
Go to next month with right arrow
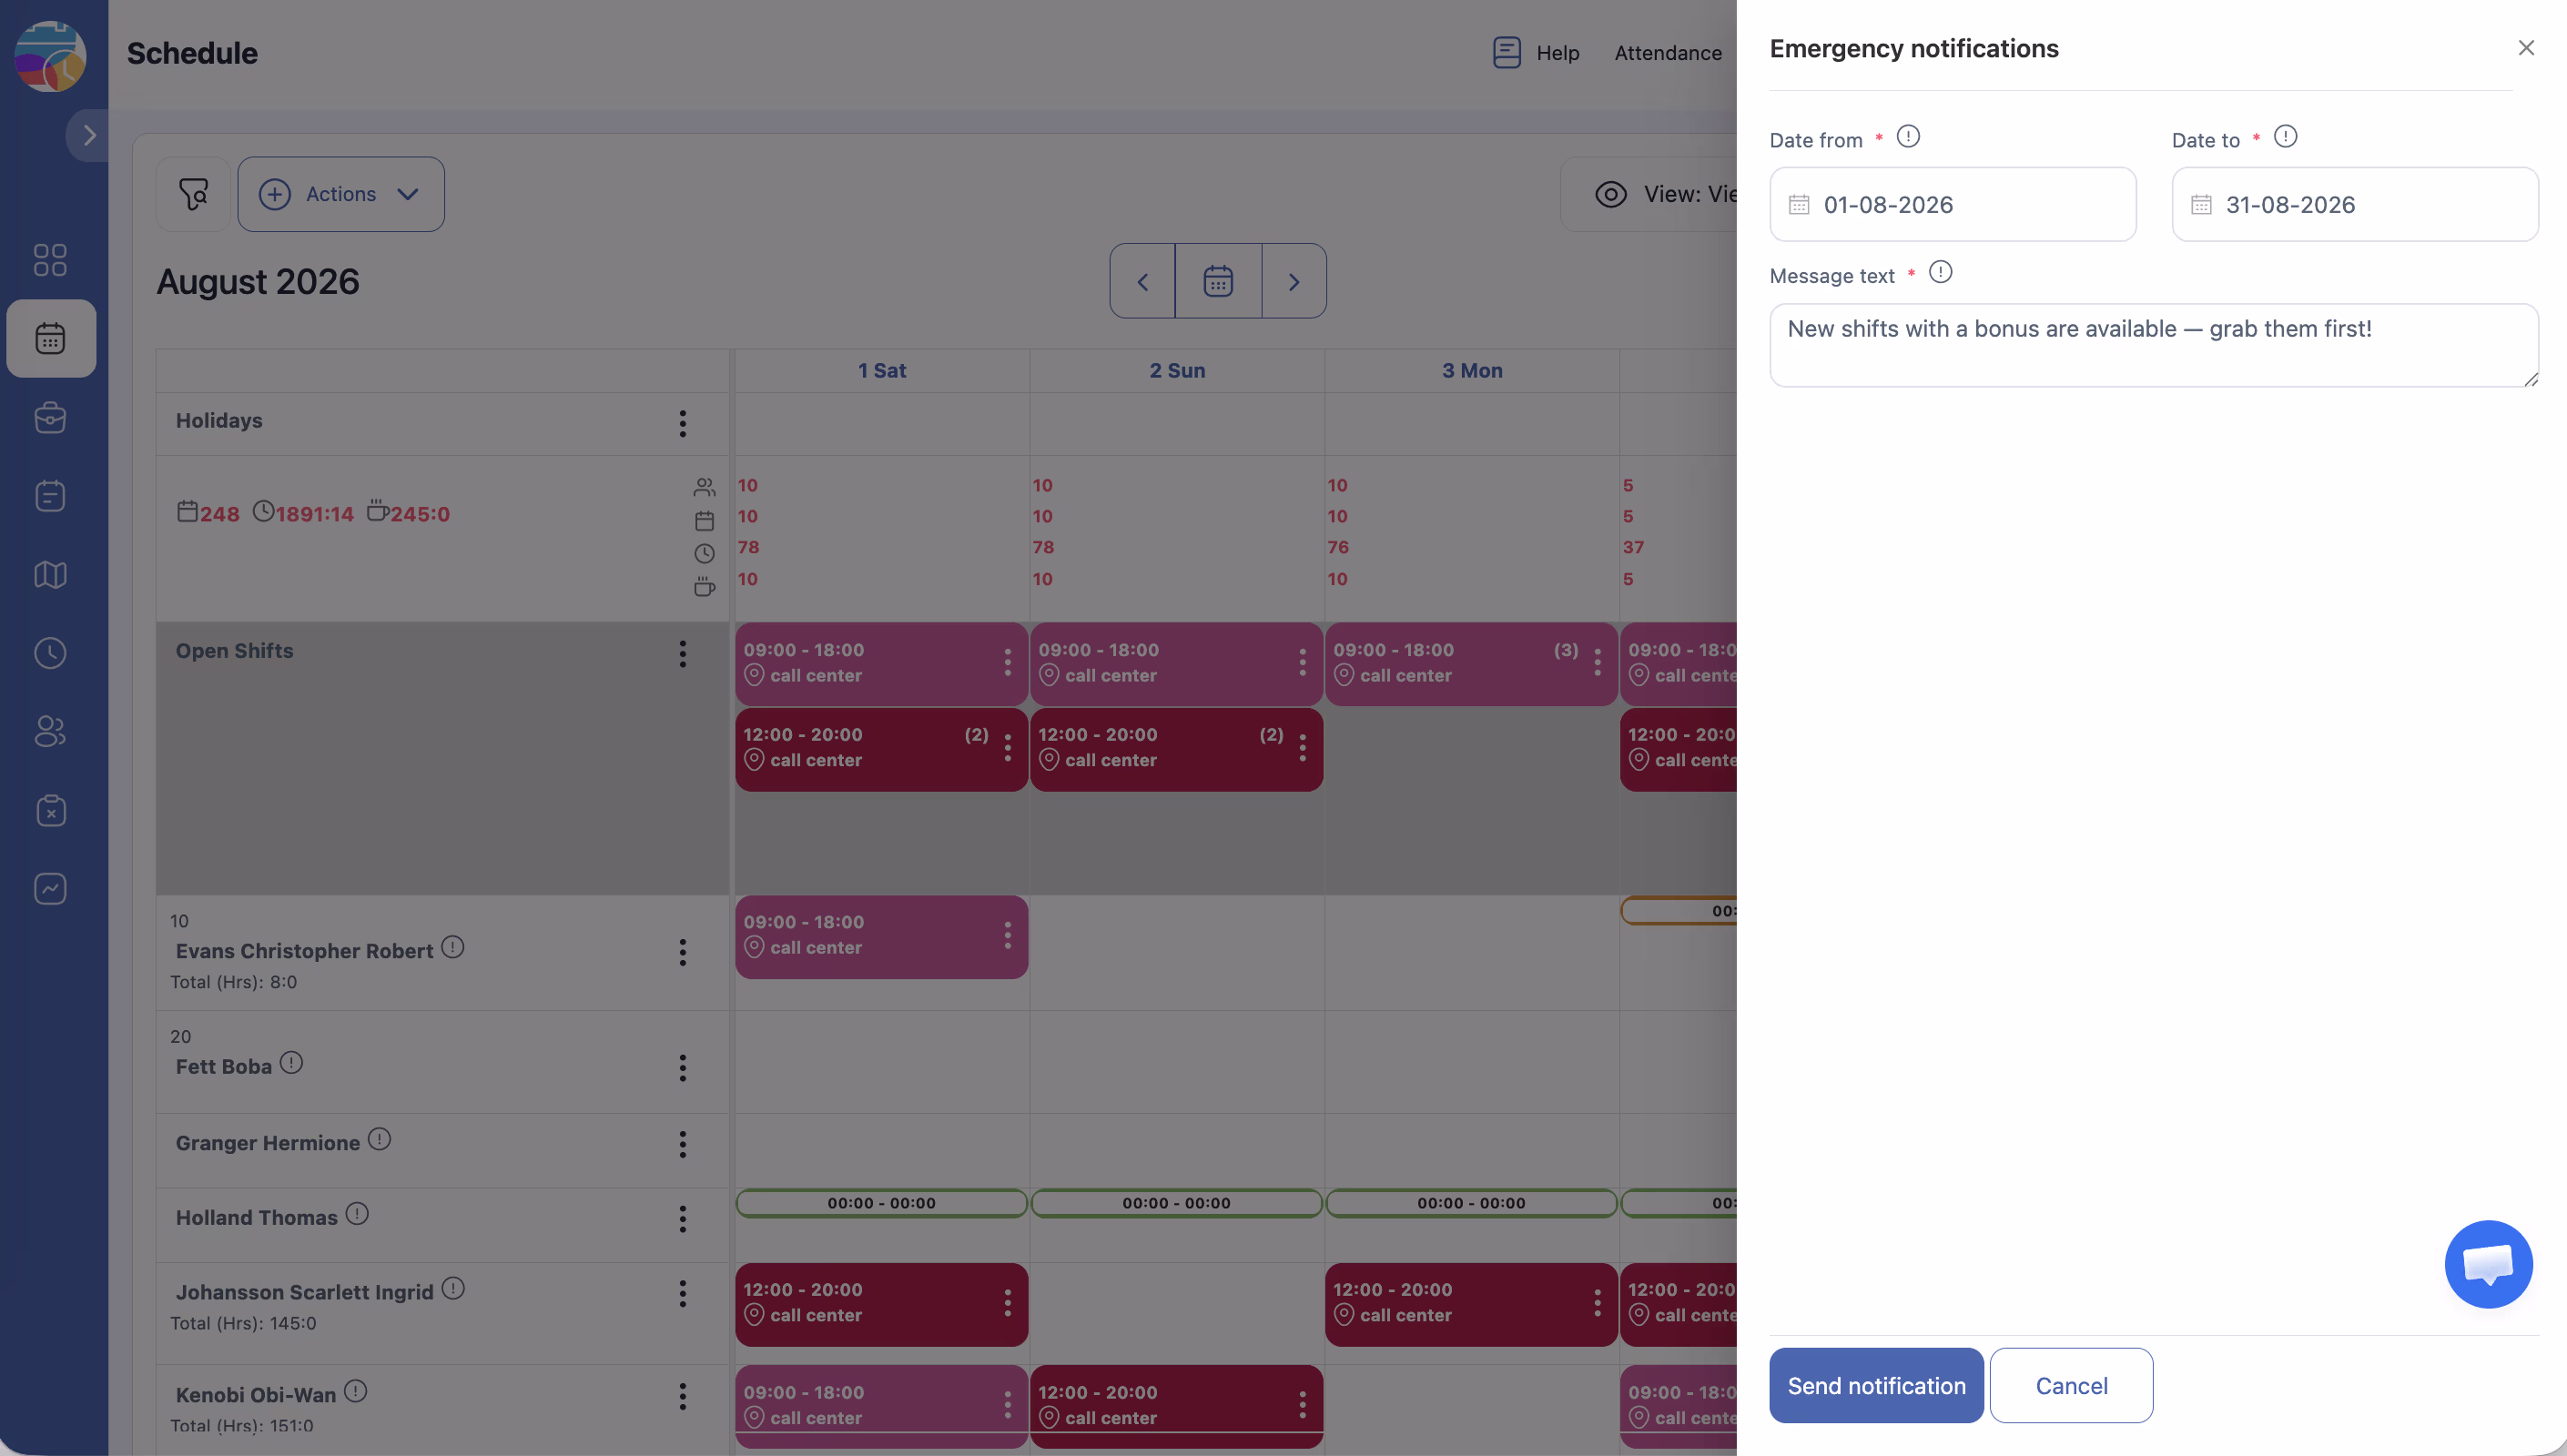tap(1293, 282)
